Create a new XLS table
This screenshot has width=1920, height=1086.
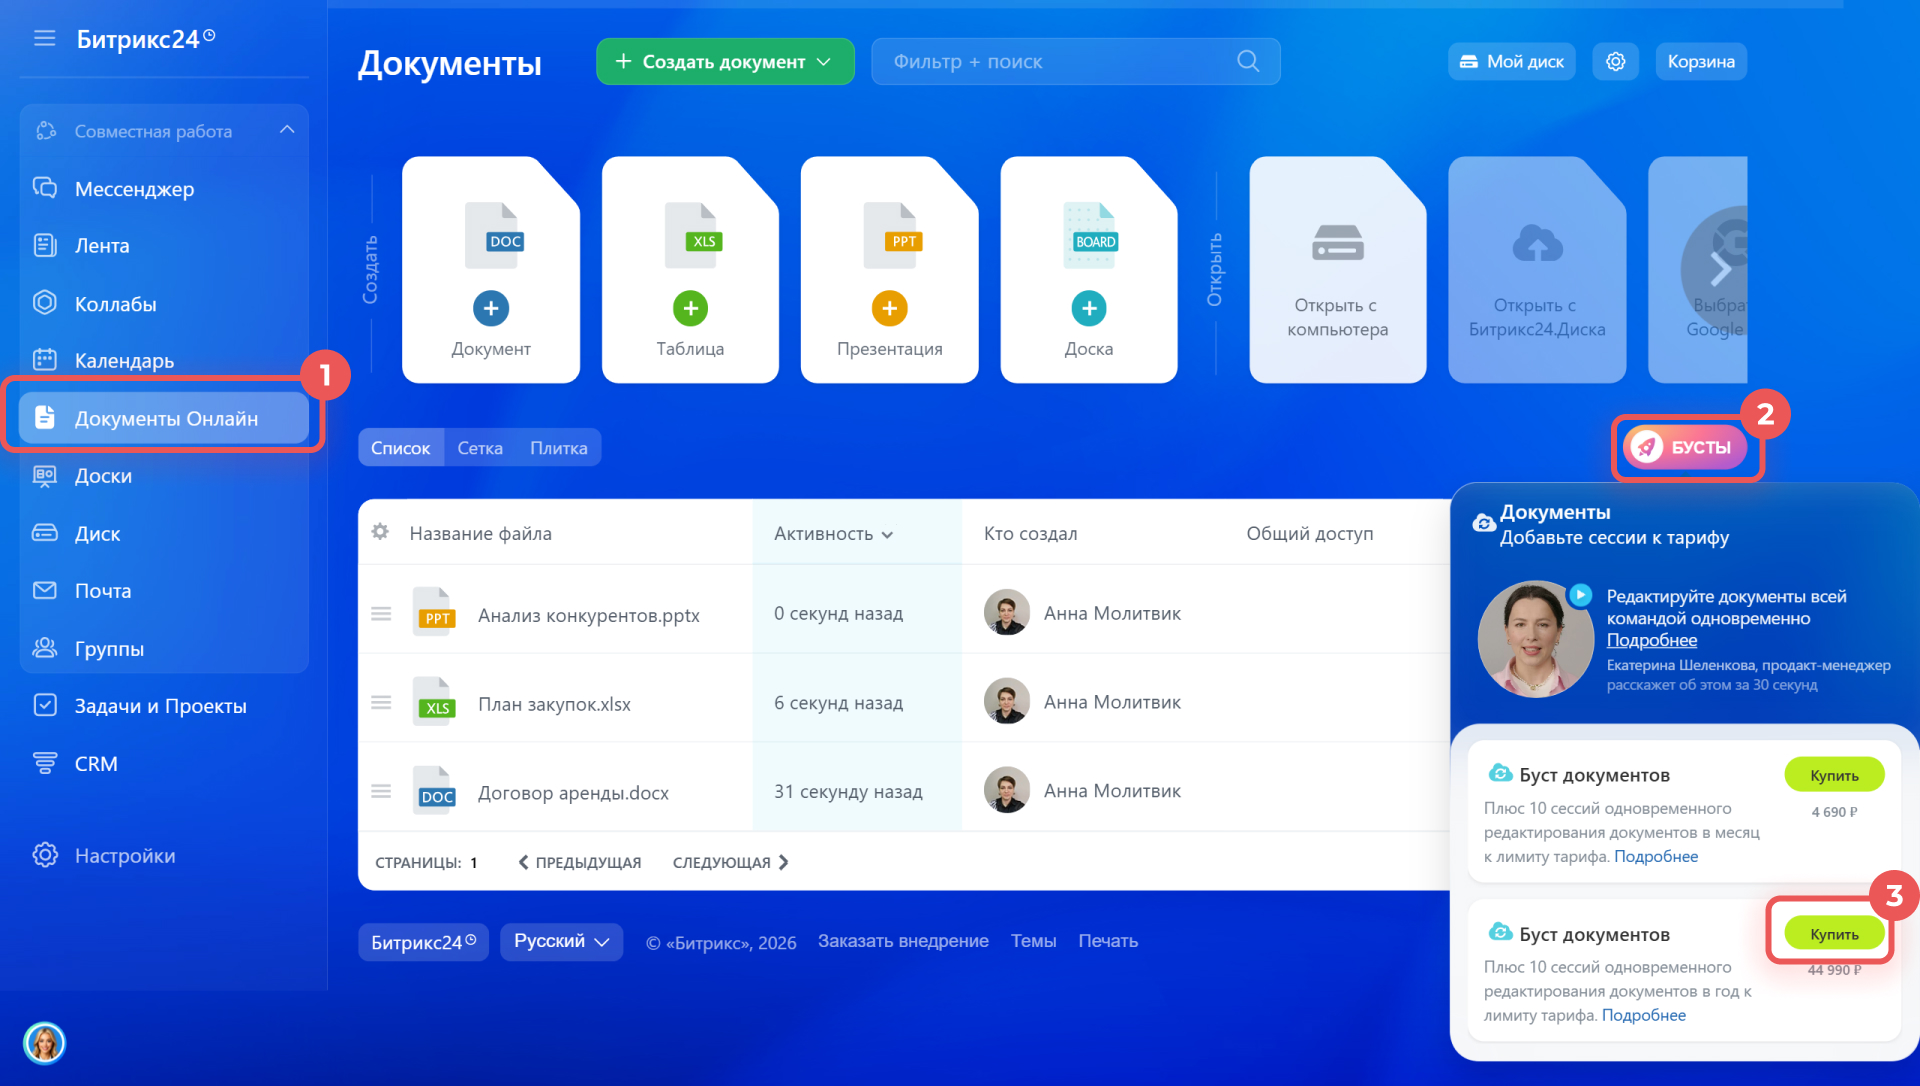(690, 309)
